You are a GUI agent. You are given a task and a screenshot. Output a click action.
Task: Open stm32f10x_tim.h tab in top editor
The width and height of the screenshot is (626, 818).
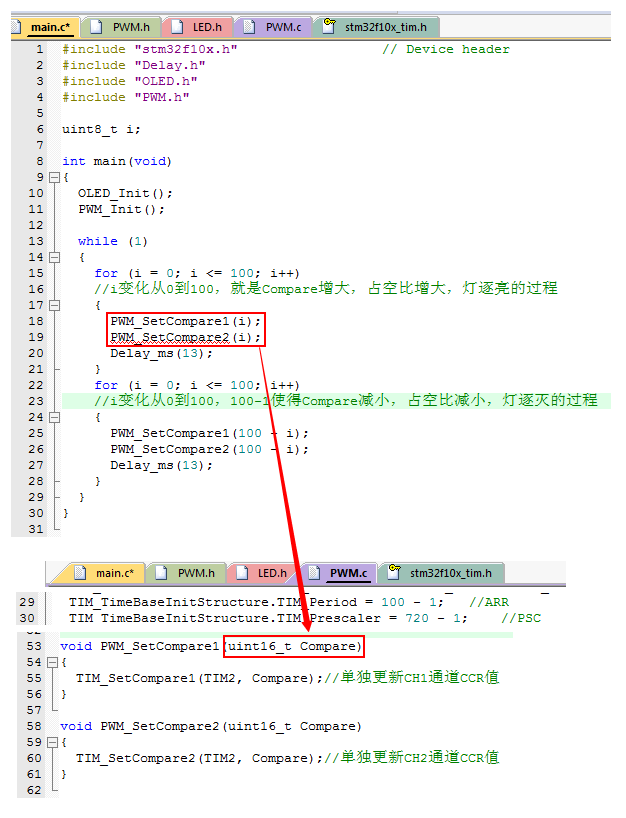pyautogui.click(x=377, y=27)
